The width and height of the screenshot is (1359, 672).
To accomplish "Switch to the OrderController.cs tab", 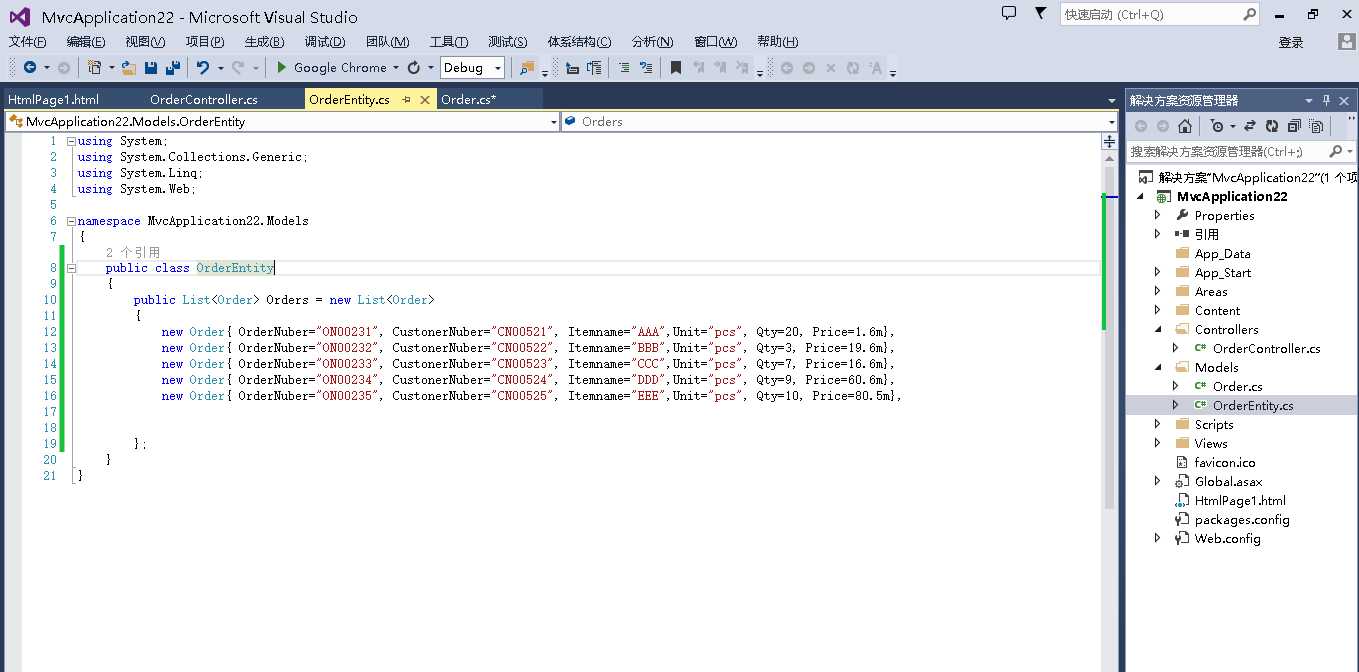I will tap(204, 99).
